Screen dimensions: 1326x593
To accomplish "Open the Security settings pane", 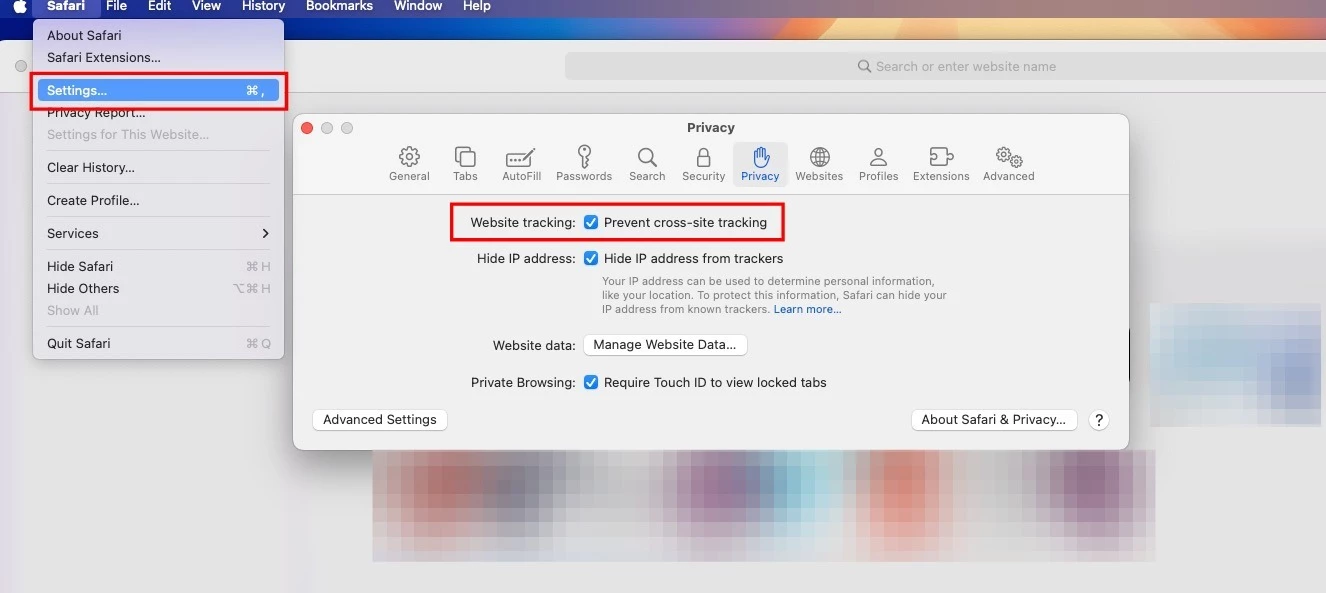I will tap(703, 164).
